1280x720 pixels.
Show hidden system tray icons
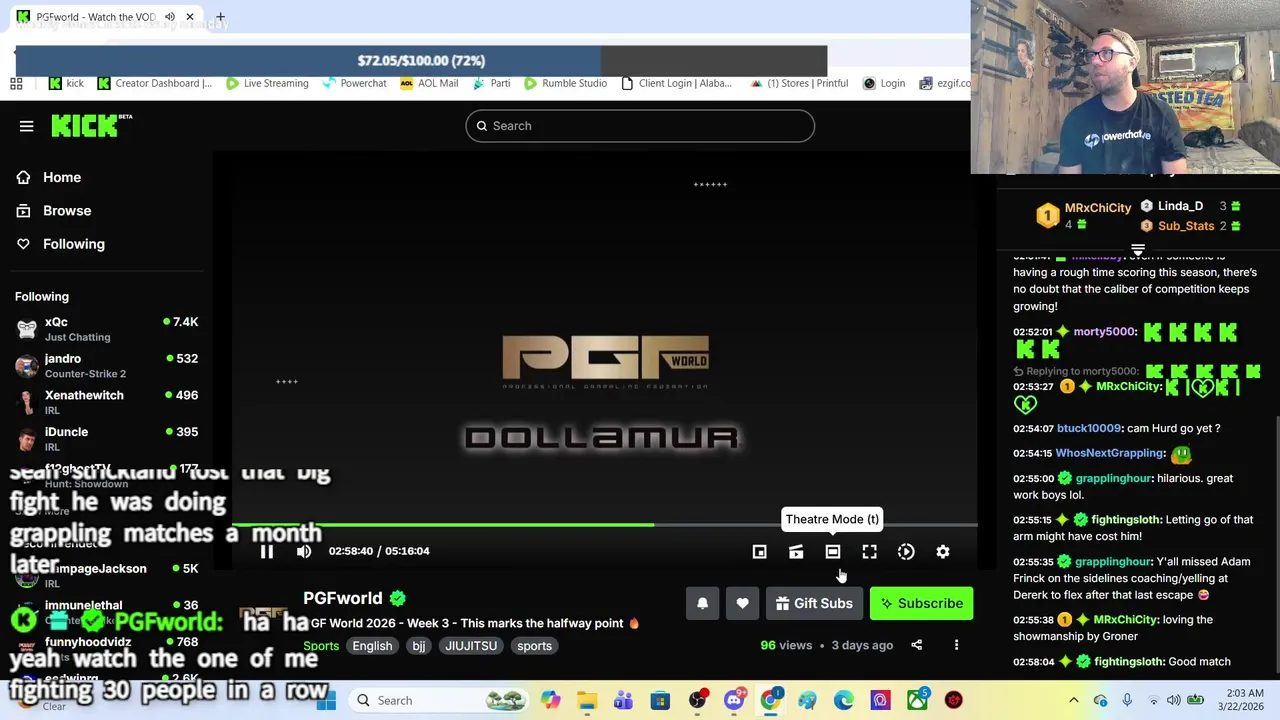[1074, 700]
